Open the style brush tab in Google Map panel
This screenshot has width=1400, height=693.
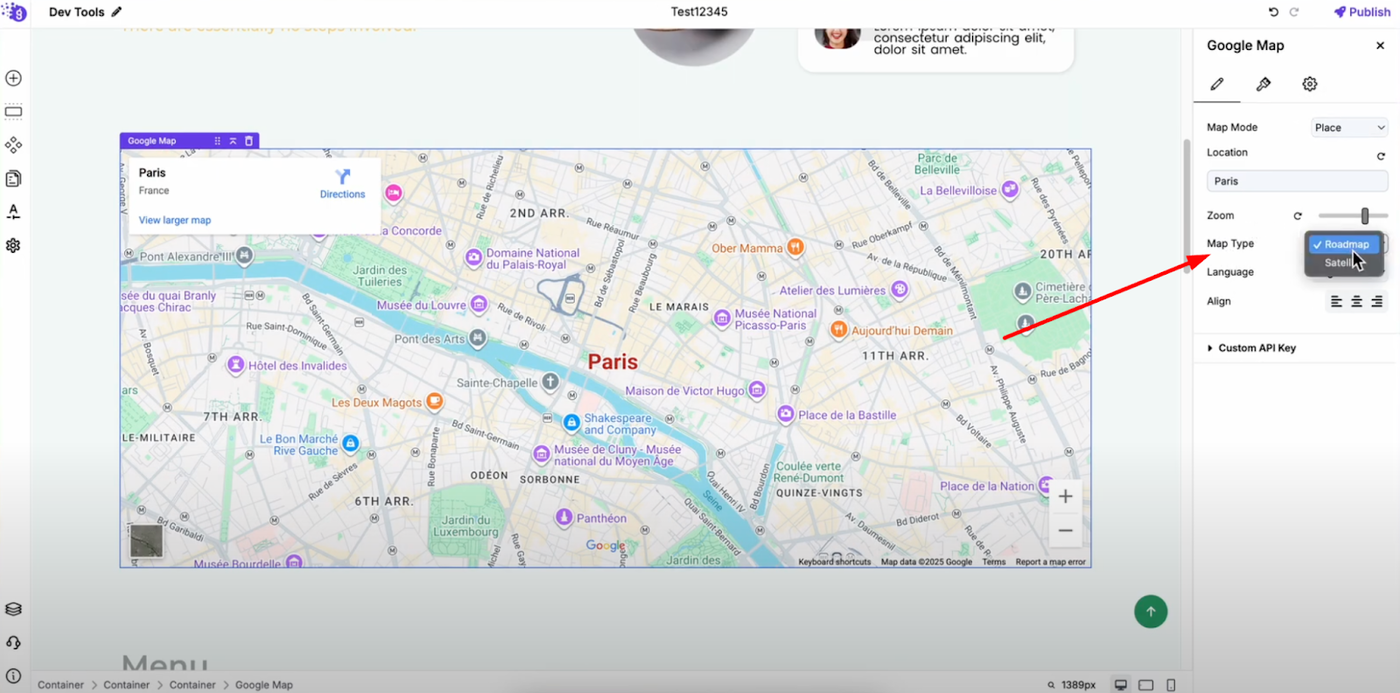1263,84
